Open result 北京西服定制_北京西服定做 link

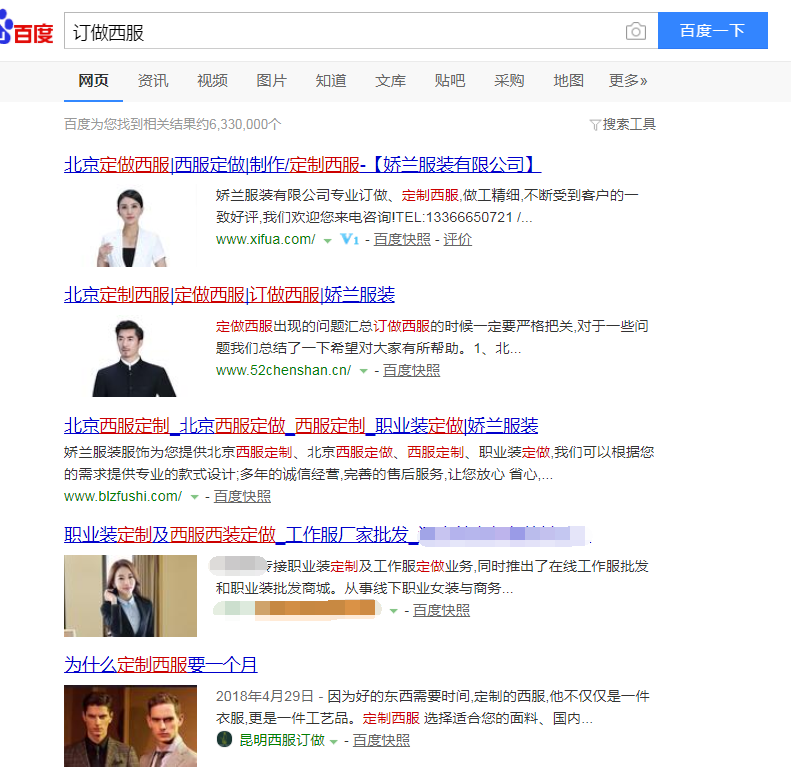[301, 426]
